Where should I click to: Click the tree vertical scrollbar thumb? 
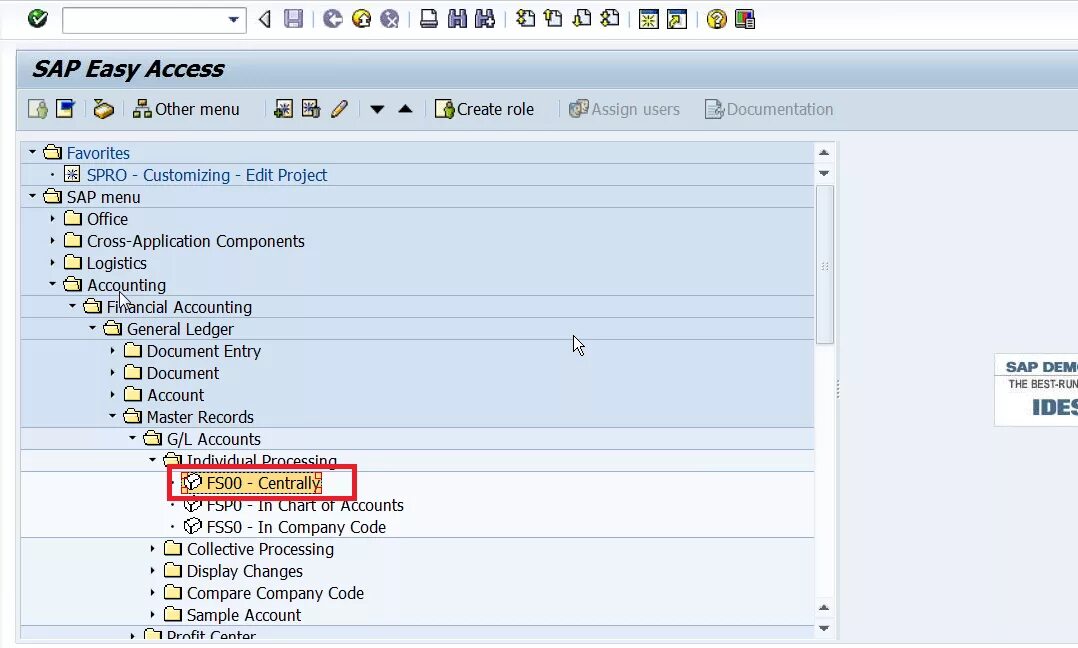coord(824,265)
